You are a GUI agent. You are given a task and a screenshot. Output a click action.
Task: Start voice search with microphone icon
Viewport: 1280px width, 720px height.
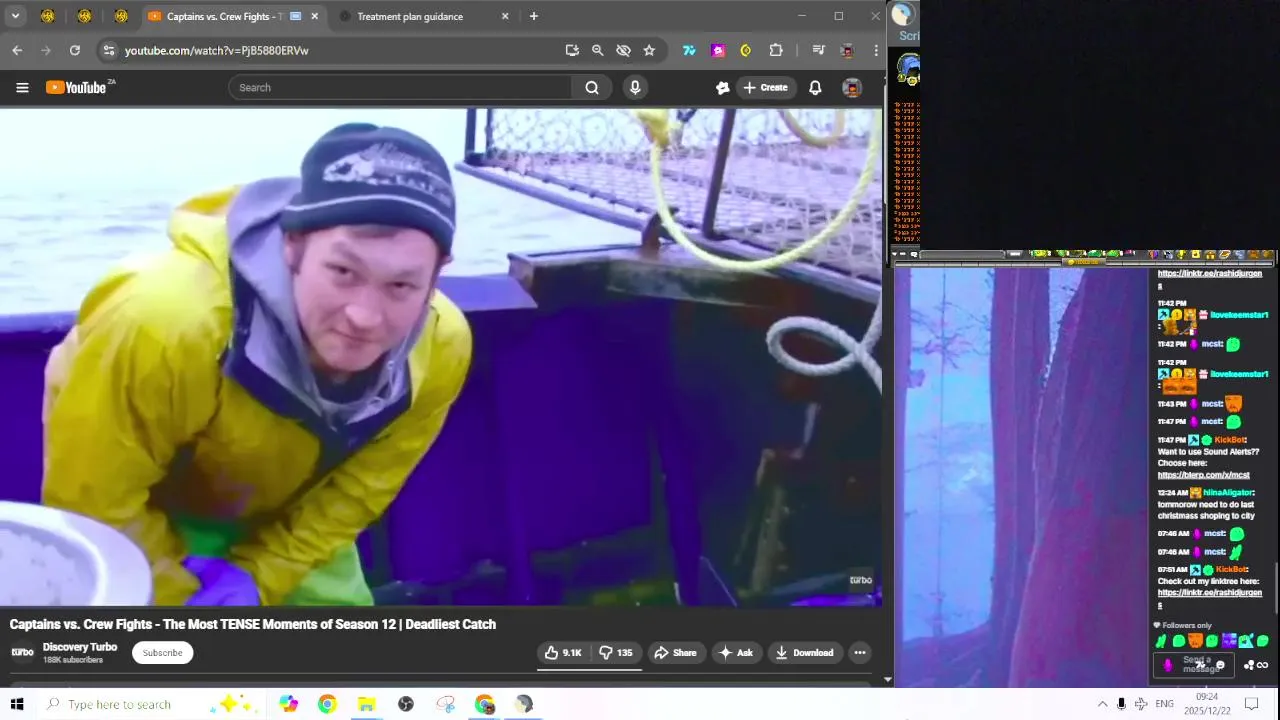[635, 88]
